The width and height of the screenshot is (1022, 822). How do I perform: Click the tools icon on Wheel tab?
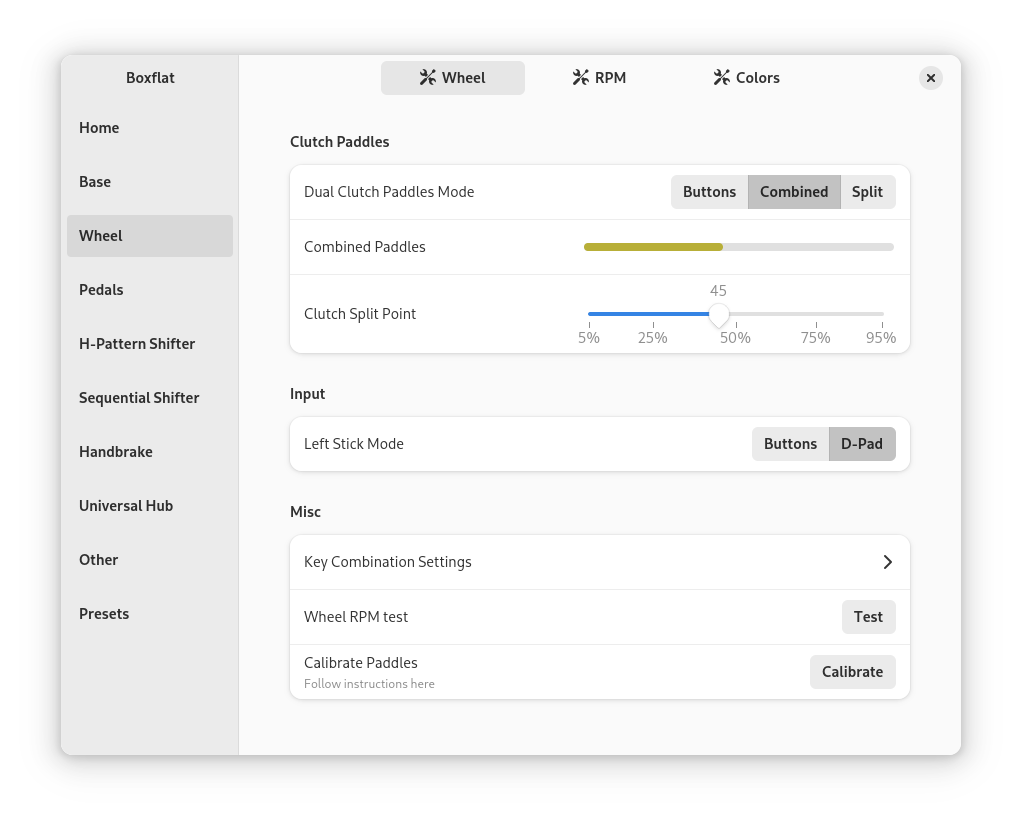428,78
